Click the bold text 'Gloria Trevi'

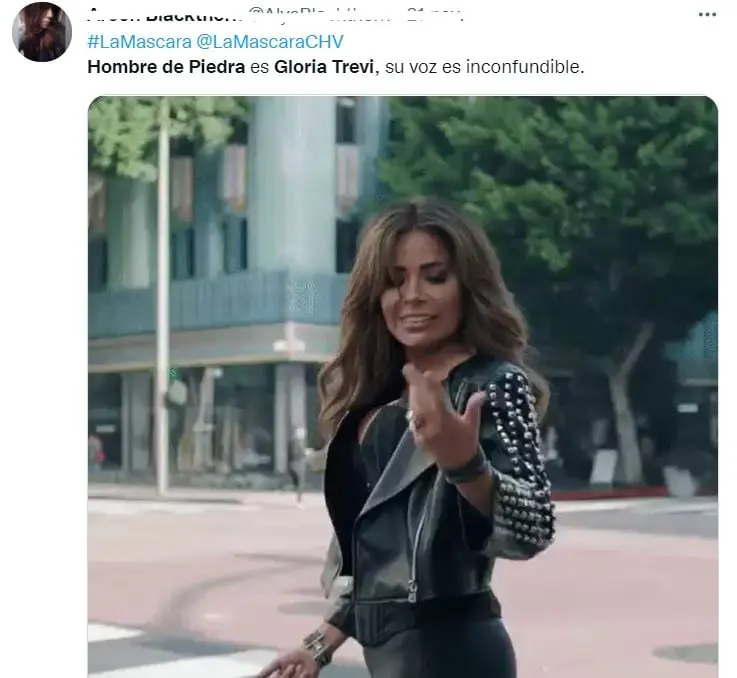[324, 67]
